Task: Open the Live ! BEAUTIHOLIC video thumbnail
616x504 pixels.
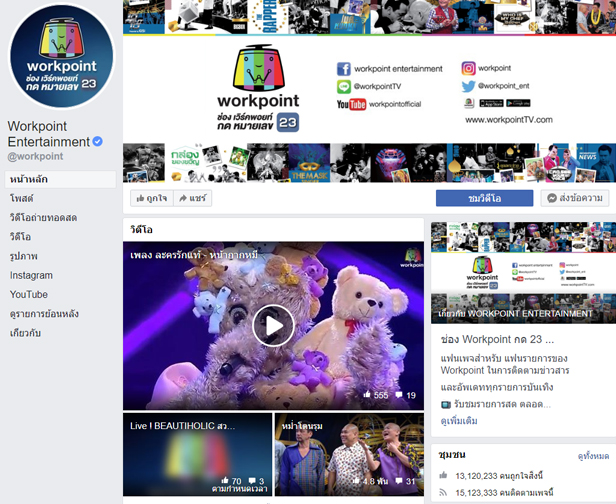Action: (197, 454)
